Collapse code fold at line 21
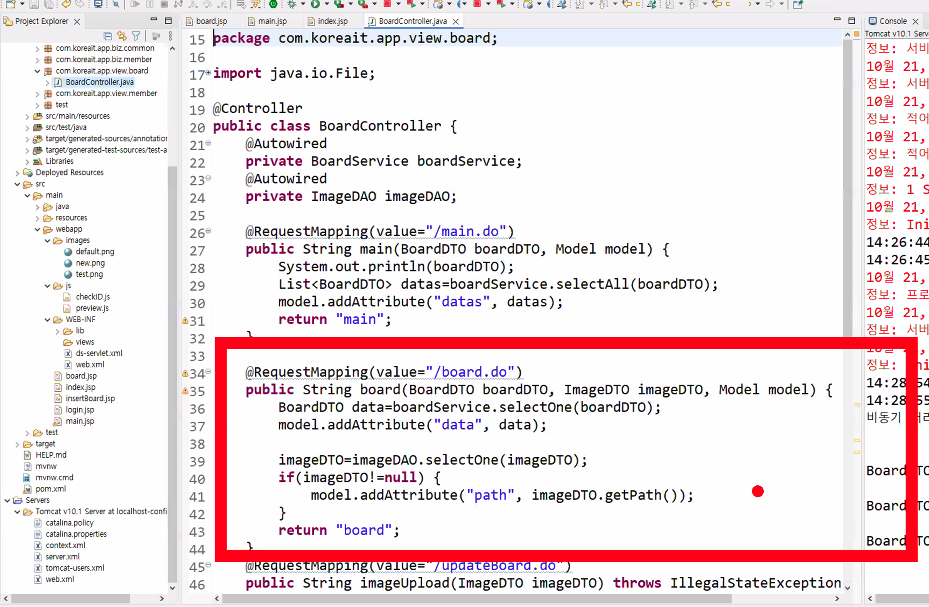The height and width of the screenshot is (607, 929). click(208, 143)
